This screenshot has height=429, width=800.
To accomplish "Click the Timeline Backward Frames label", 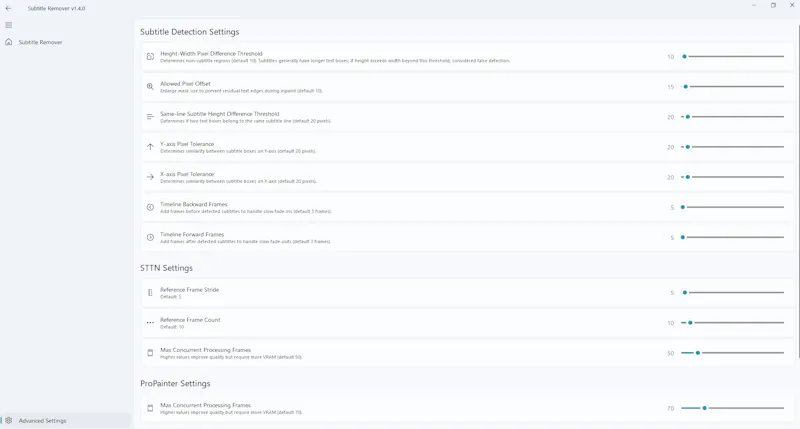I will pyautogui.click(x=193, y=204).
